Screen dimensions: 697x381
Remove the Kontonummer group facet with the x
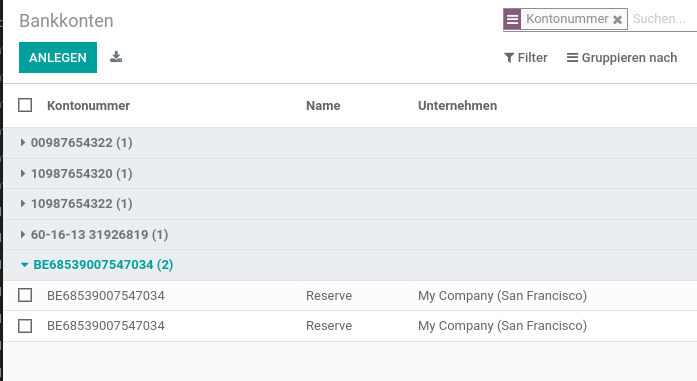617,20
